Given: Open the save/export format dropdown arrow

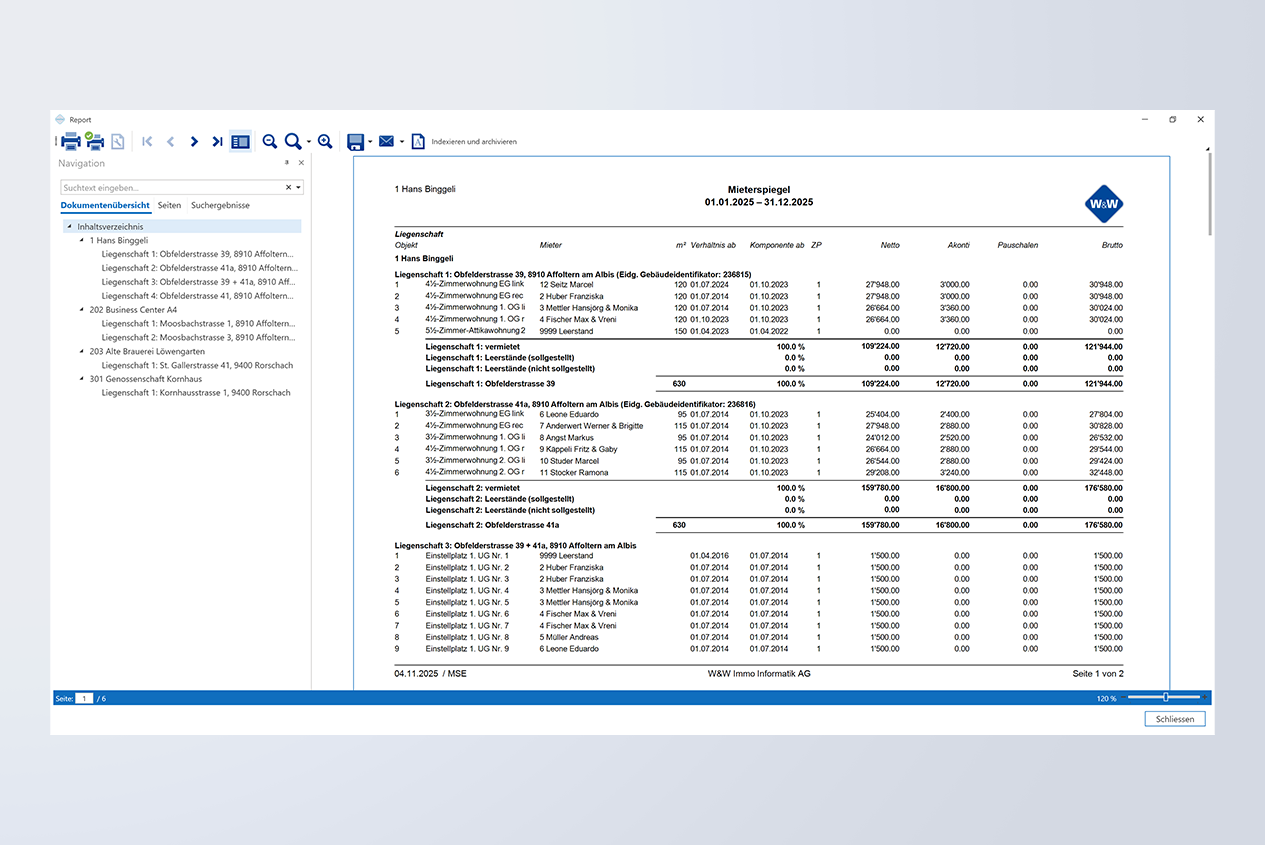Looking at the screenshot, I should (x=370, y=142).
